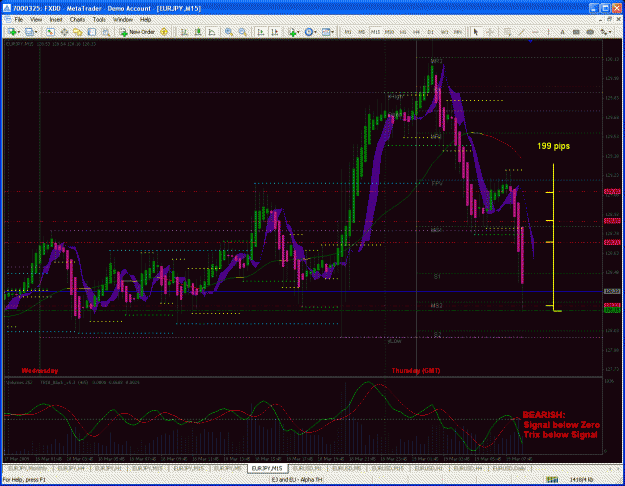Show the Market Watch window
The height and width of the screenshot is (486, 625).
50,32
